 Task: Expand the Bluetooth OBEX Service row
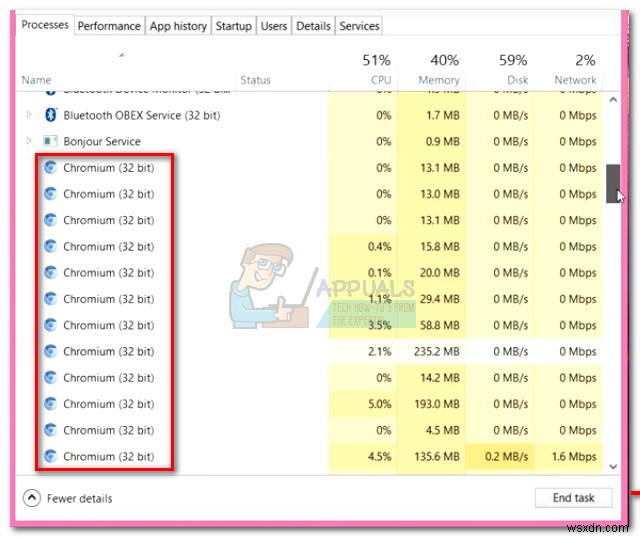tap(29, 115)
